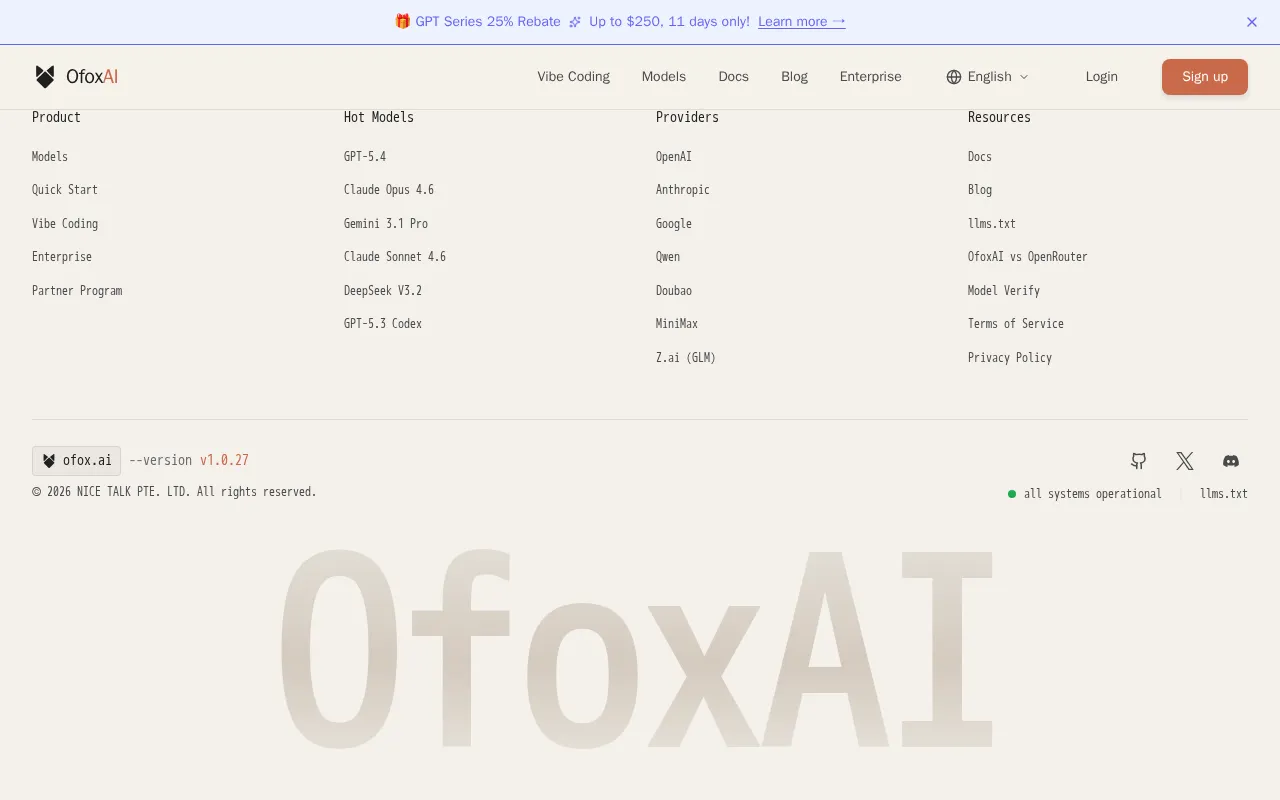Viewport: 1280px width, 800px height.
Task: Open the Qwen provider link
Action: tap(668, 257)
